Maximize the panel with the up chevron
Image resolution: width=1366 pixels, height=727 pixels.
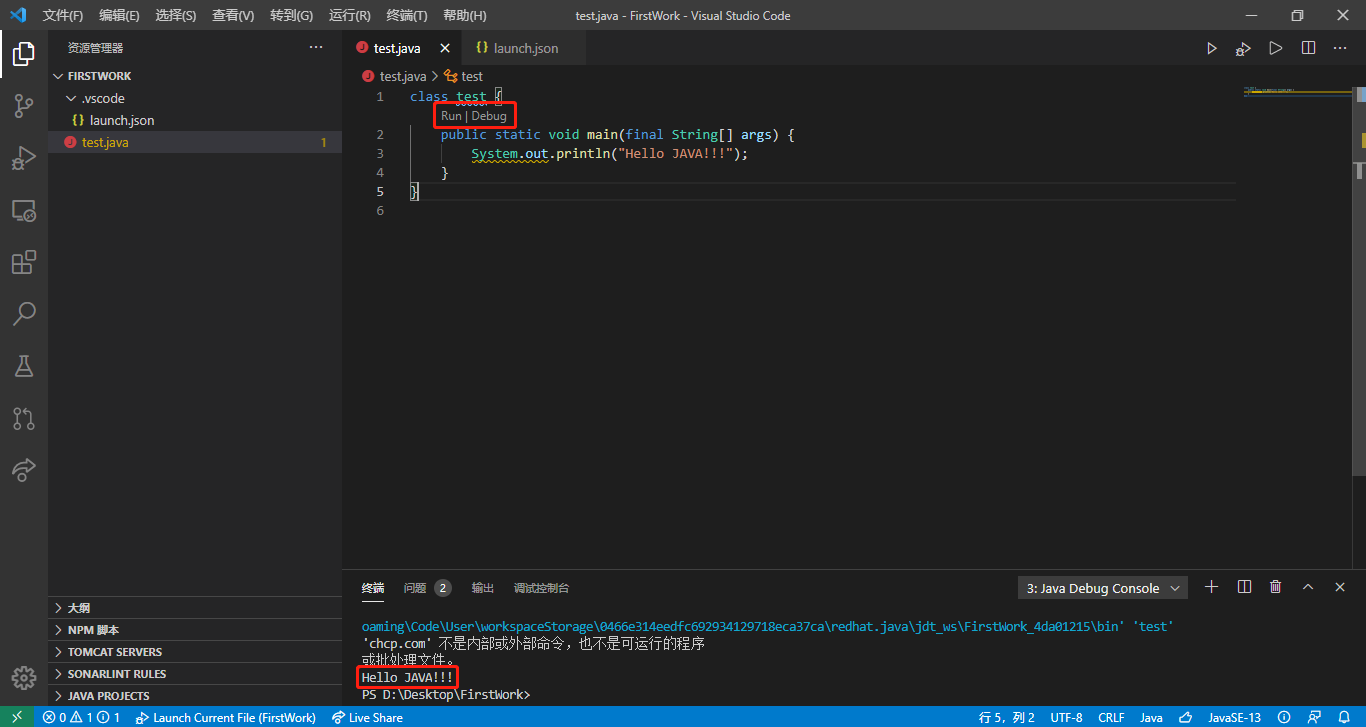1308,587
